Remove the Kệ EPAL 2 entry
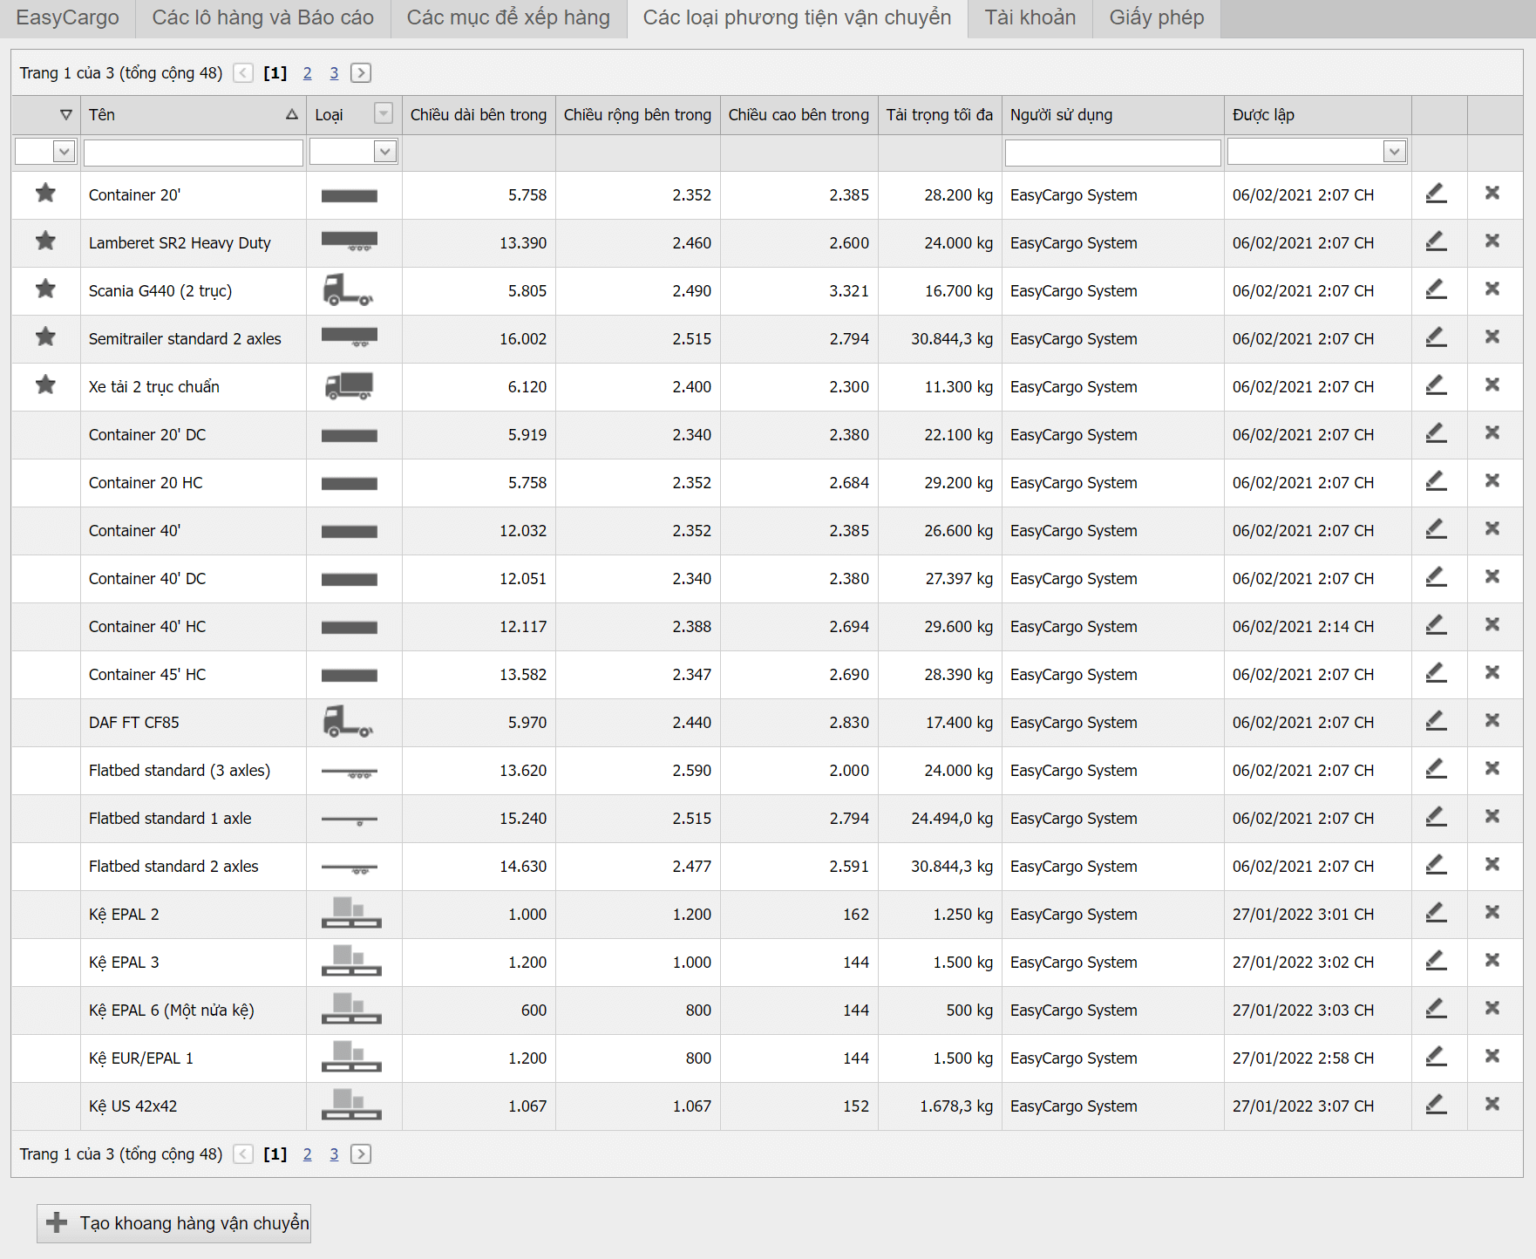This screenshot has height=1259, width=1536. (x=1492, y=913)
